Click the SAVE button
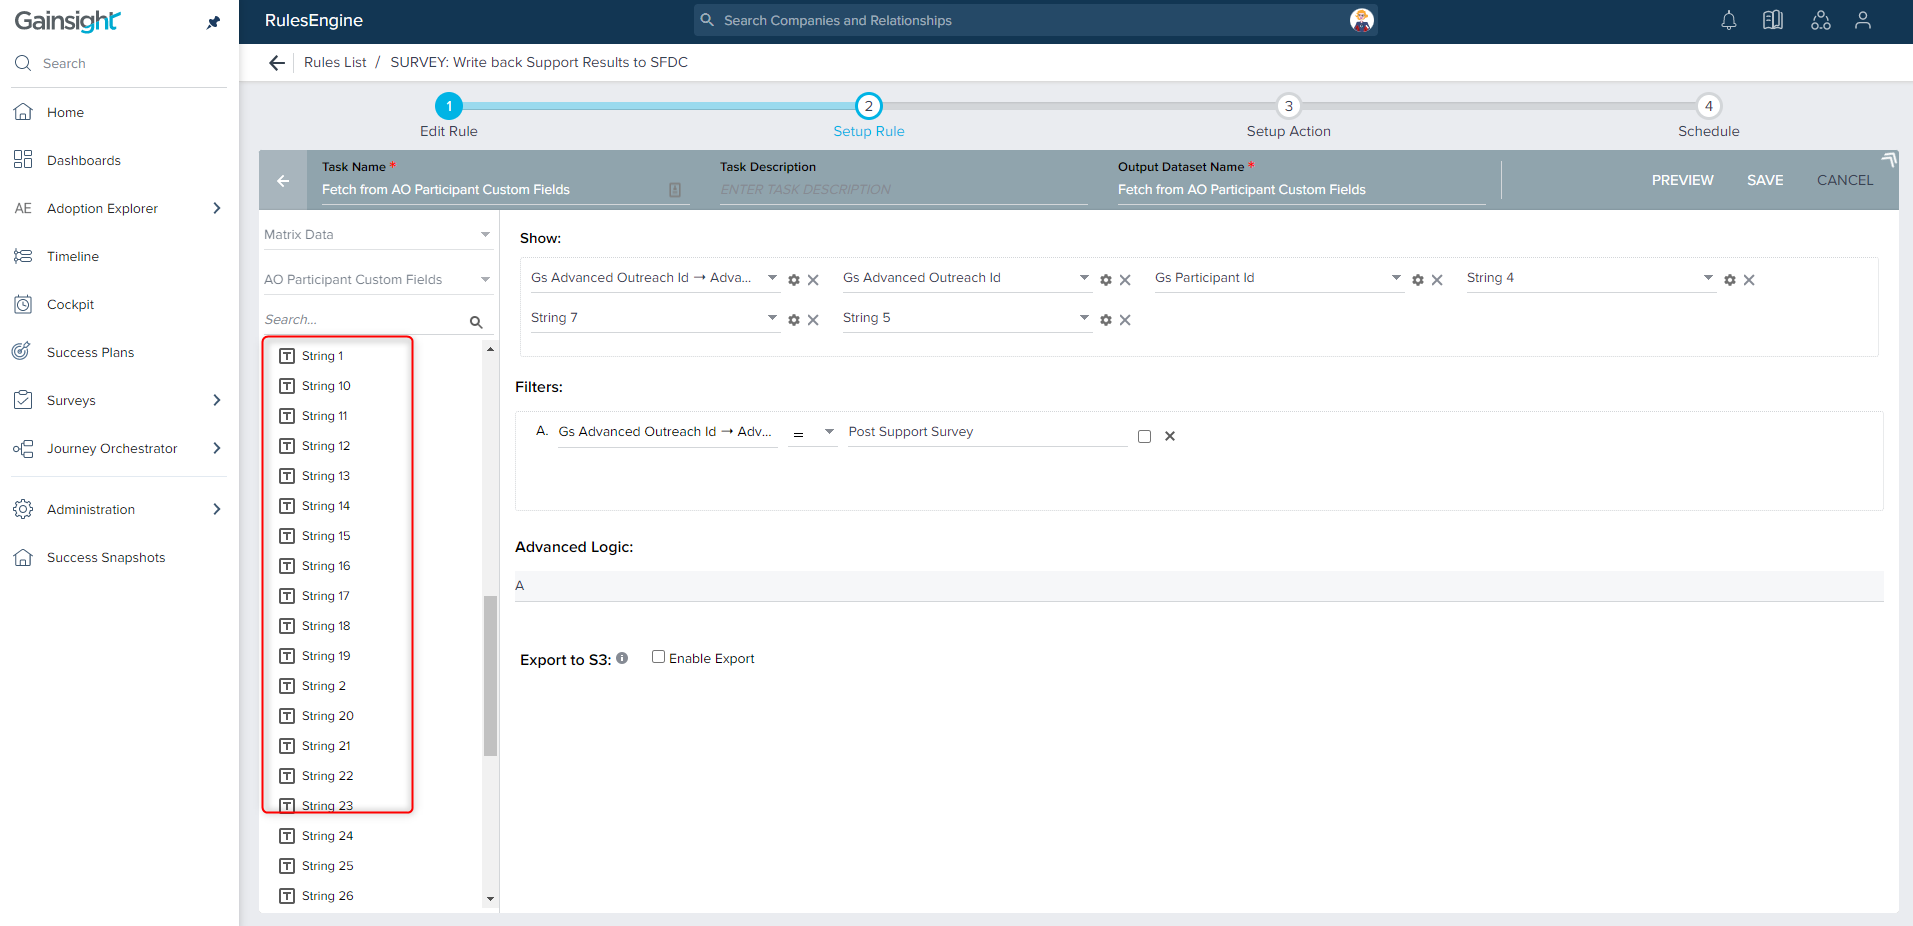This screenshot has height=926, width=1913. [1765, 180]
